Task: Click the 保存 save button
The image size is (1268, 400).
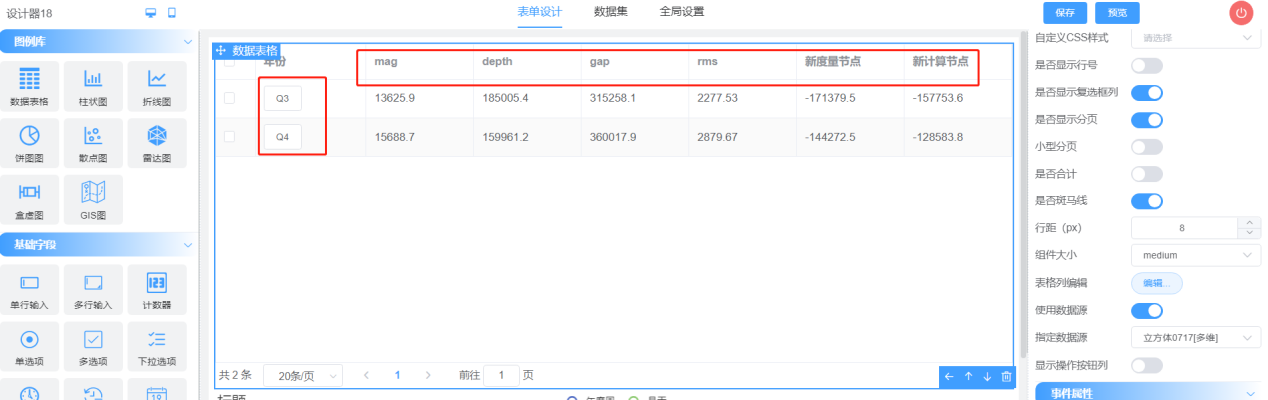Action: (x=1065, y=13)
